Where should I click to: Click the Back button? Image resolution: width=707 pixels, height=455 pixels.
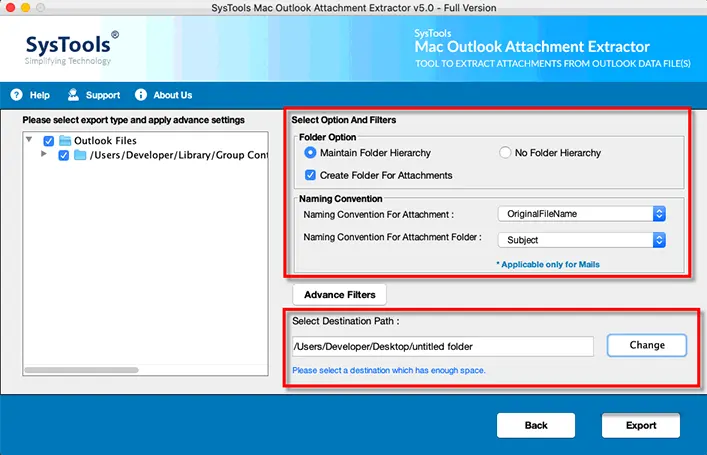[x=536, y=425]
